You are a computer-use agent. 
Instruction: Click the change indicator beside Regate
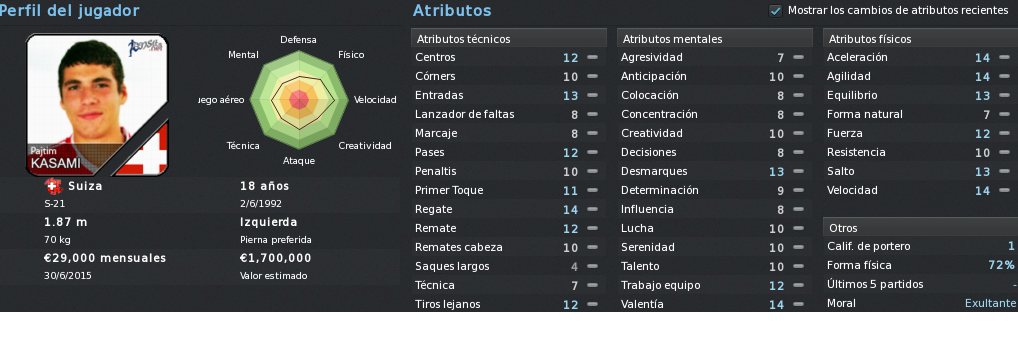coord(592,209)
